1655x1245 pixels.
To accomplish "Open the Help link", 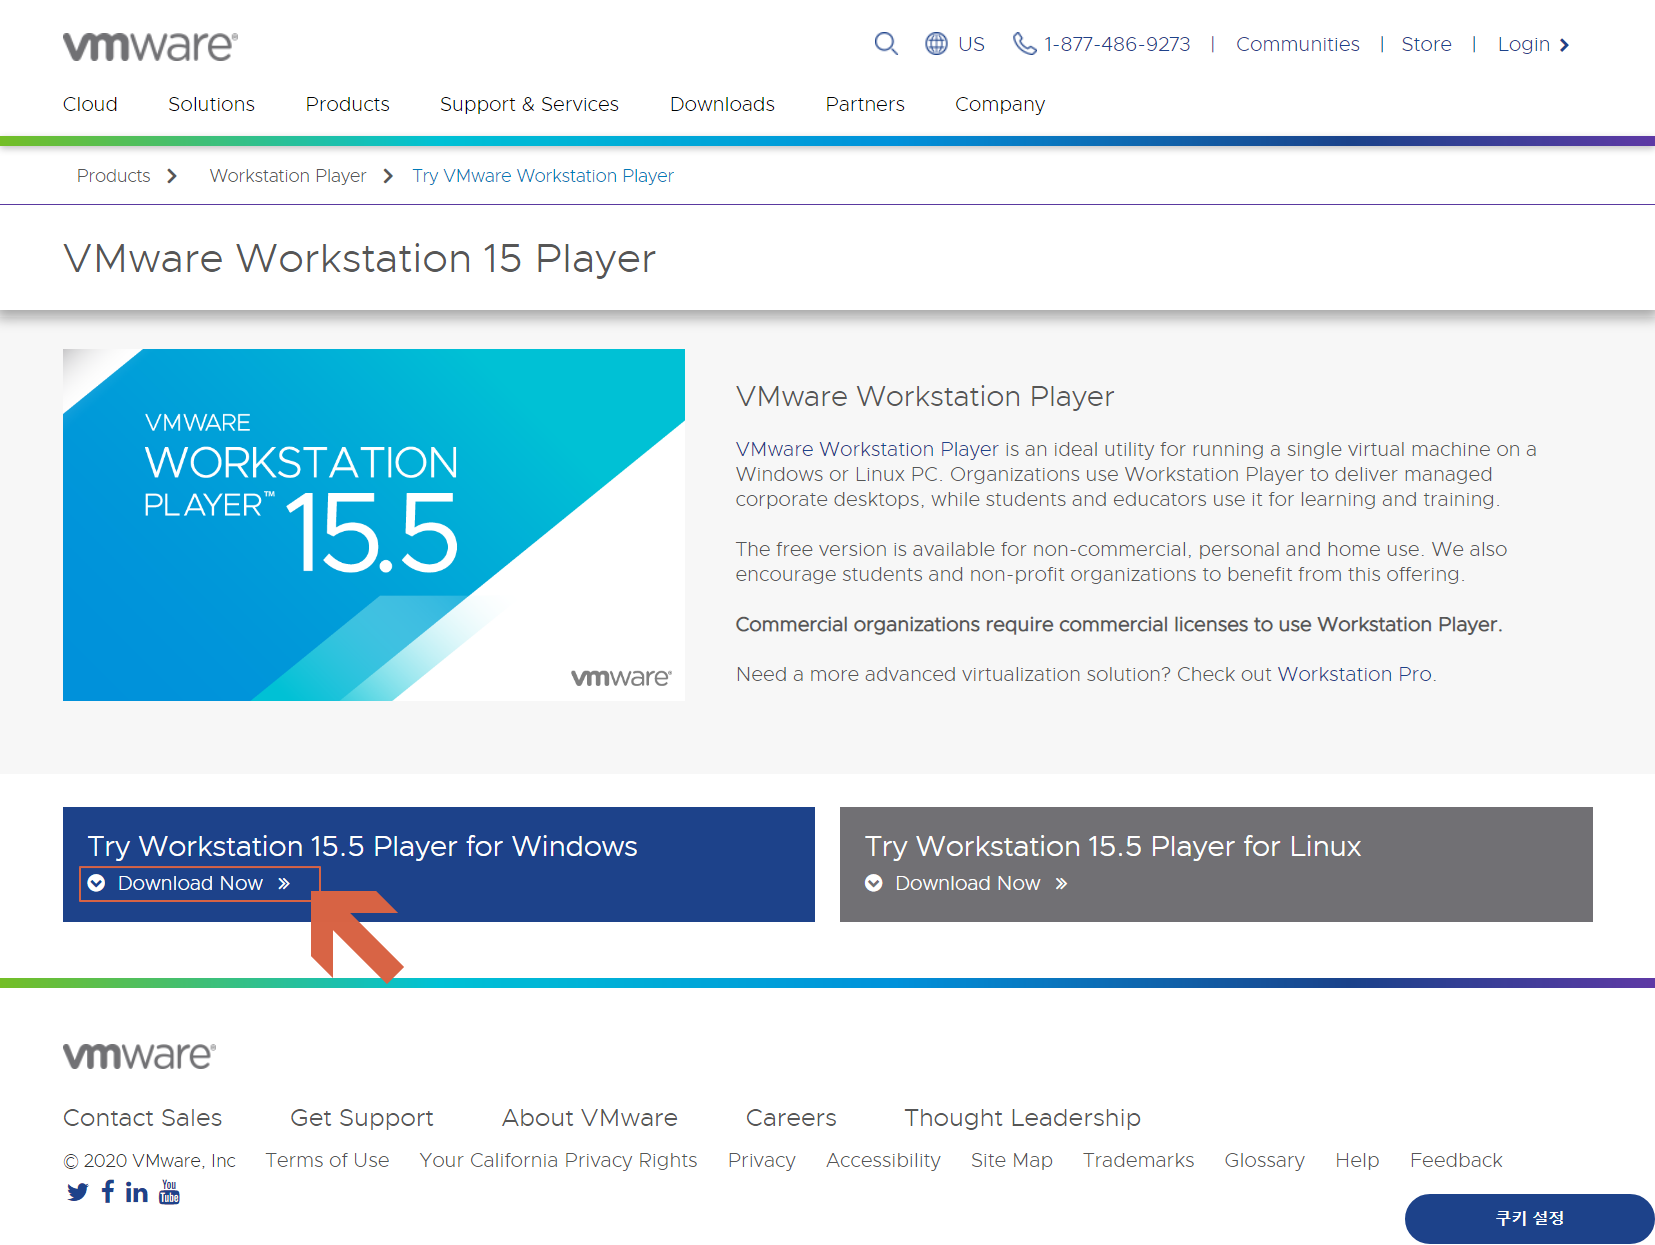I will coord(1357,1161).
